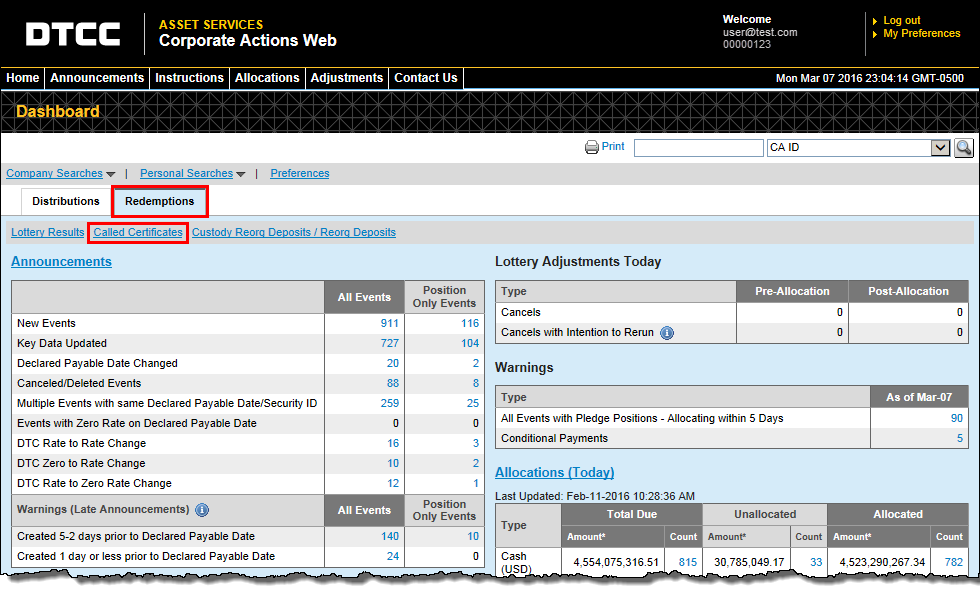The width and height of the screenshot is (980, 593).
Task: Click info icon next to Warnings (Late Announcements)
Action: coord(202,510)
